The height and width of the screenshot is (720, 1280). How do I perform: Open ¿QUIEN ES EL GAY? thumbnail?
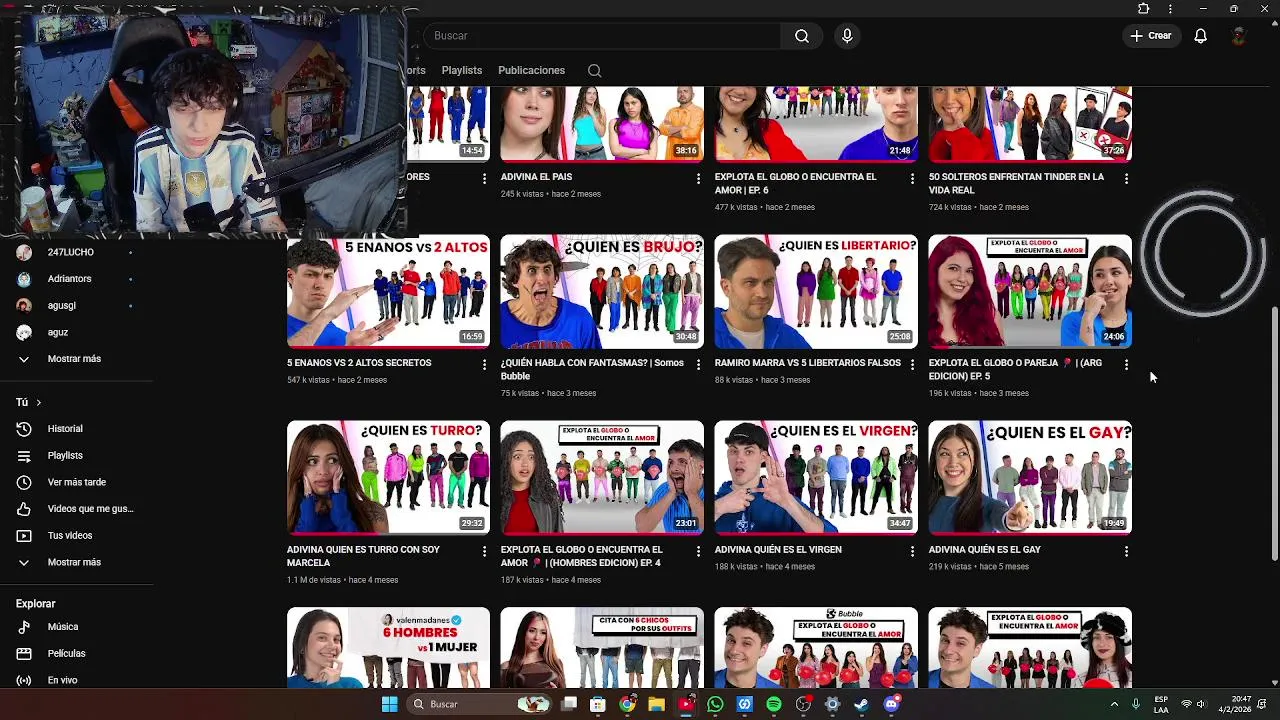click(x=1030, y=477)
